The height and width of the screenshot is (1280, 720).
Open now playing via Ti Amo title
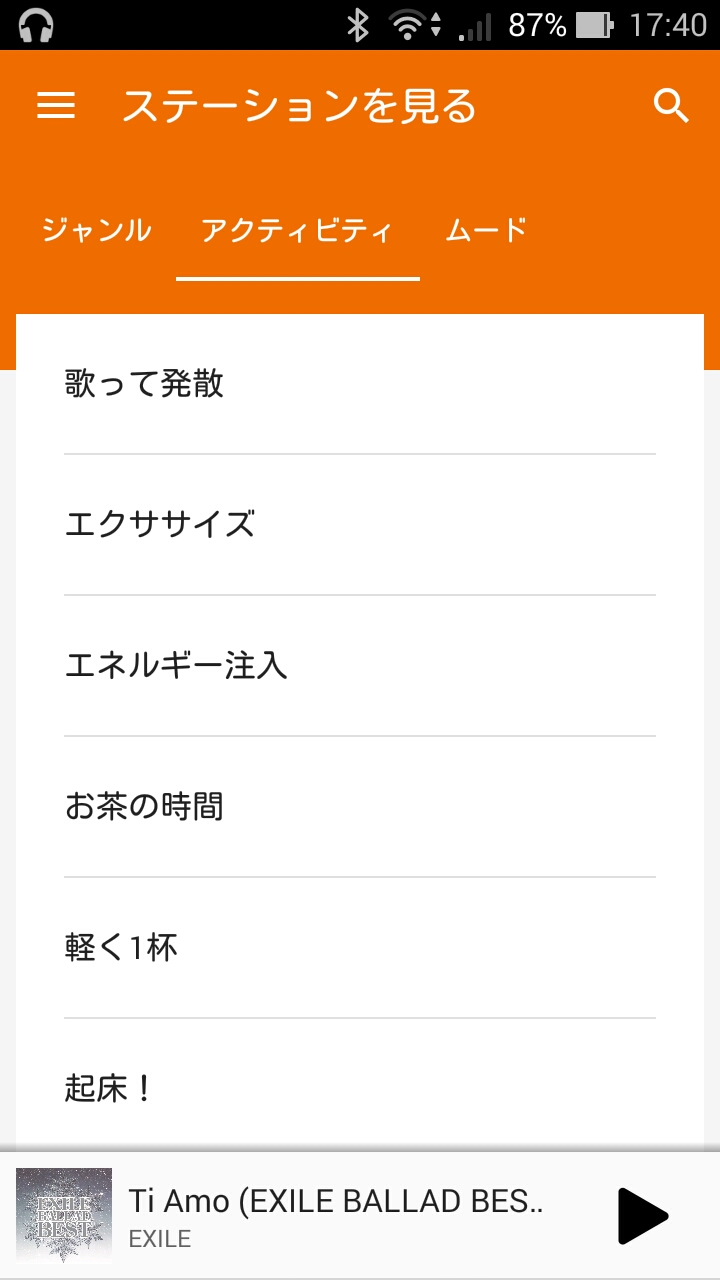(x=336, y=1201)
